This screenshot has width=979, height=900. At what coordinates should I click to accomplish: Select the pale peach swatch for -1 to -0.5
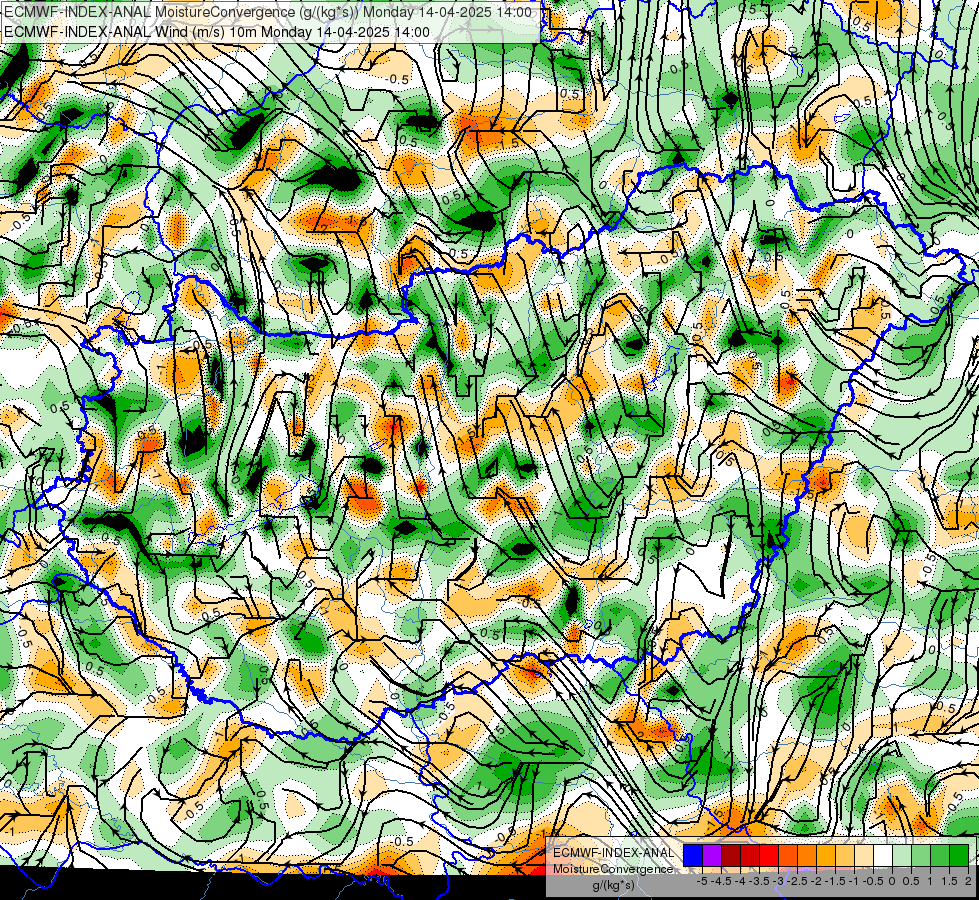[x=864, y=855]
